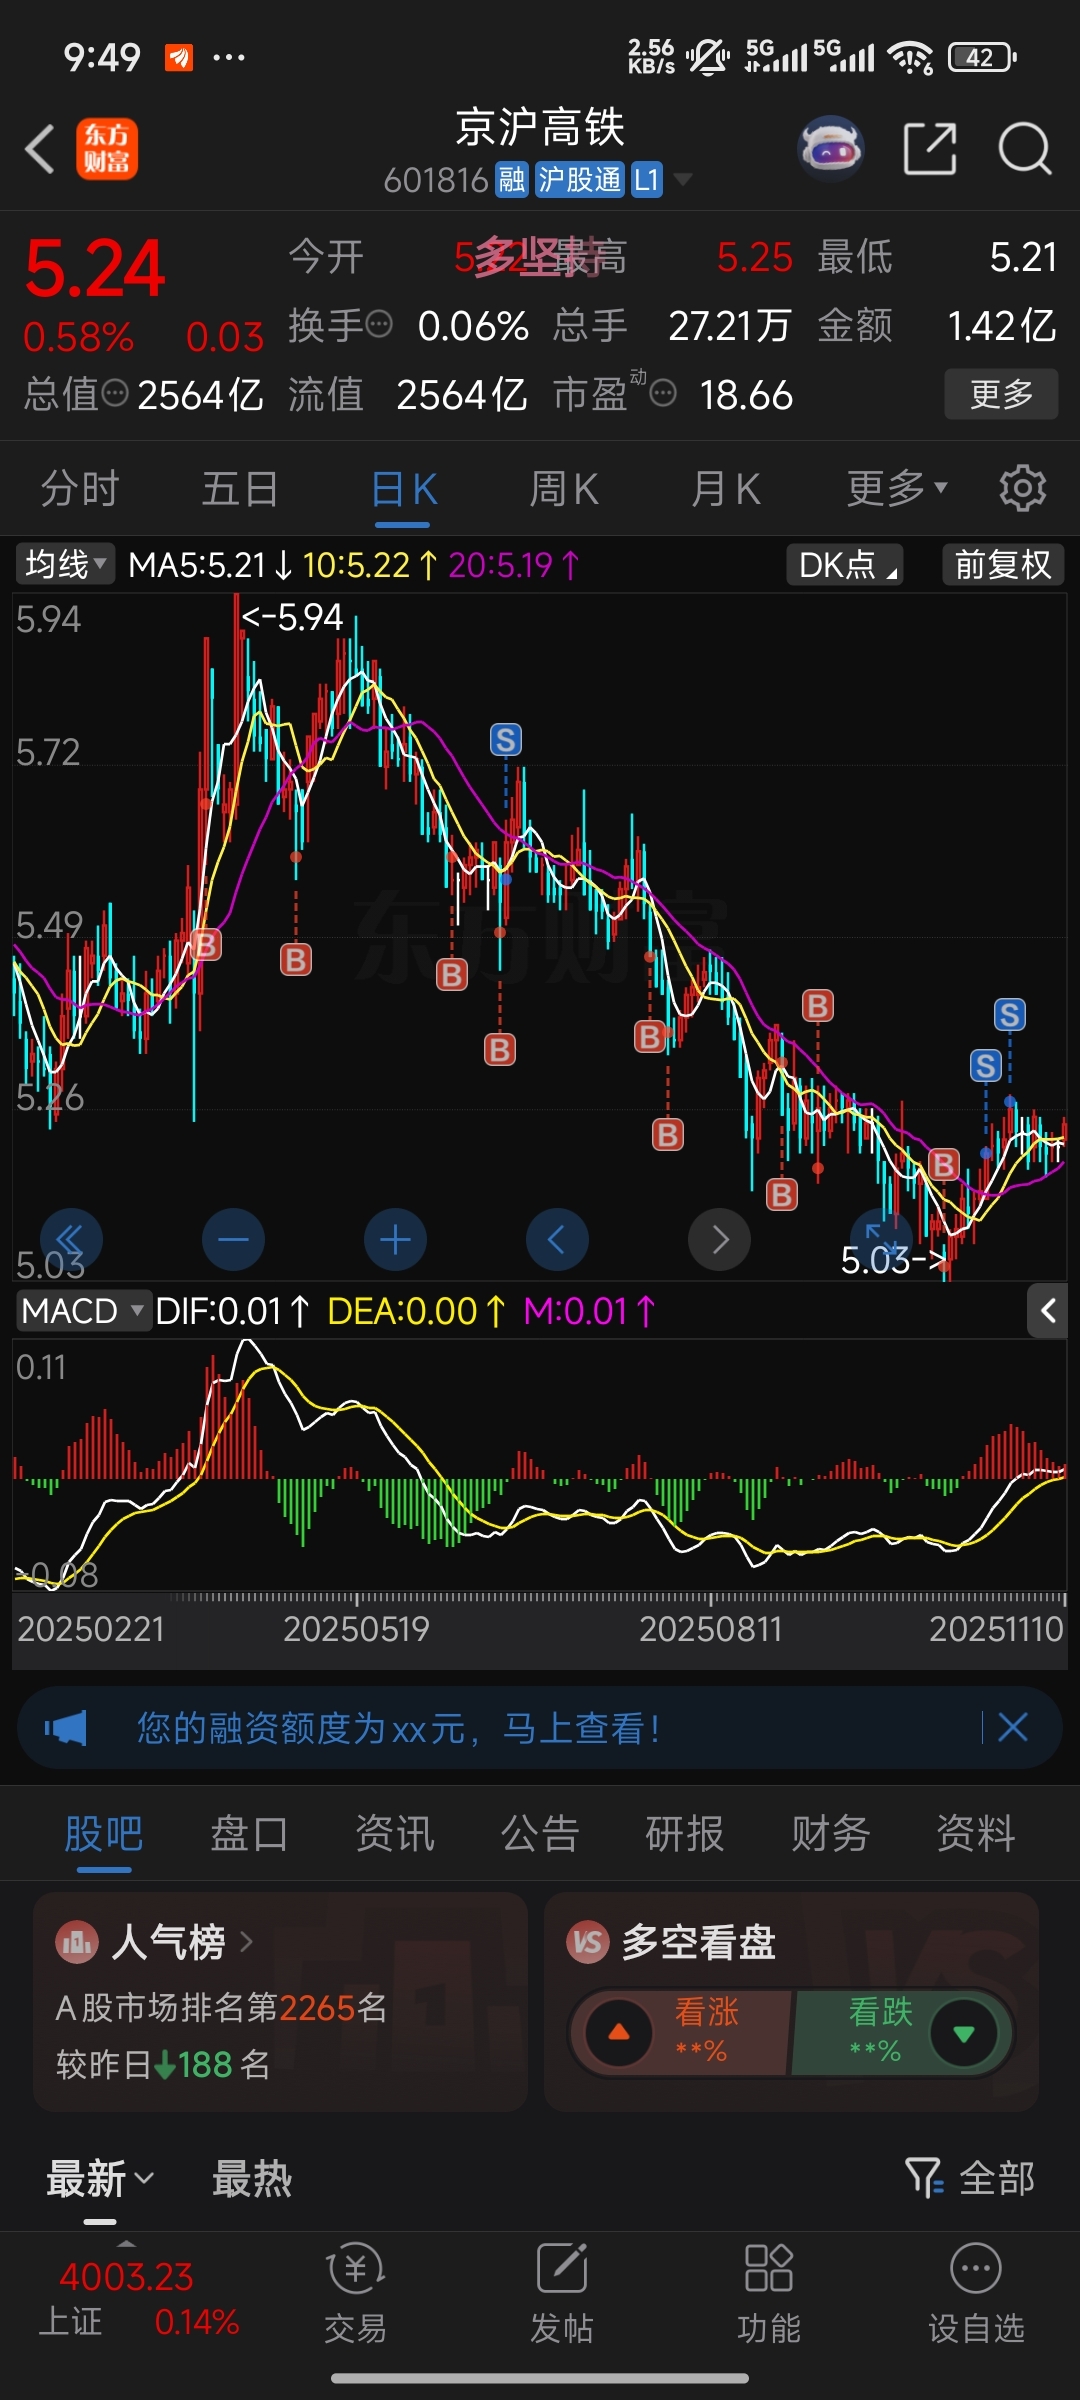Viewport: 1080px width, 2400px height.
Task: Move chart left with blue arrow
Action: tap(557, 1240)
